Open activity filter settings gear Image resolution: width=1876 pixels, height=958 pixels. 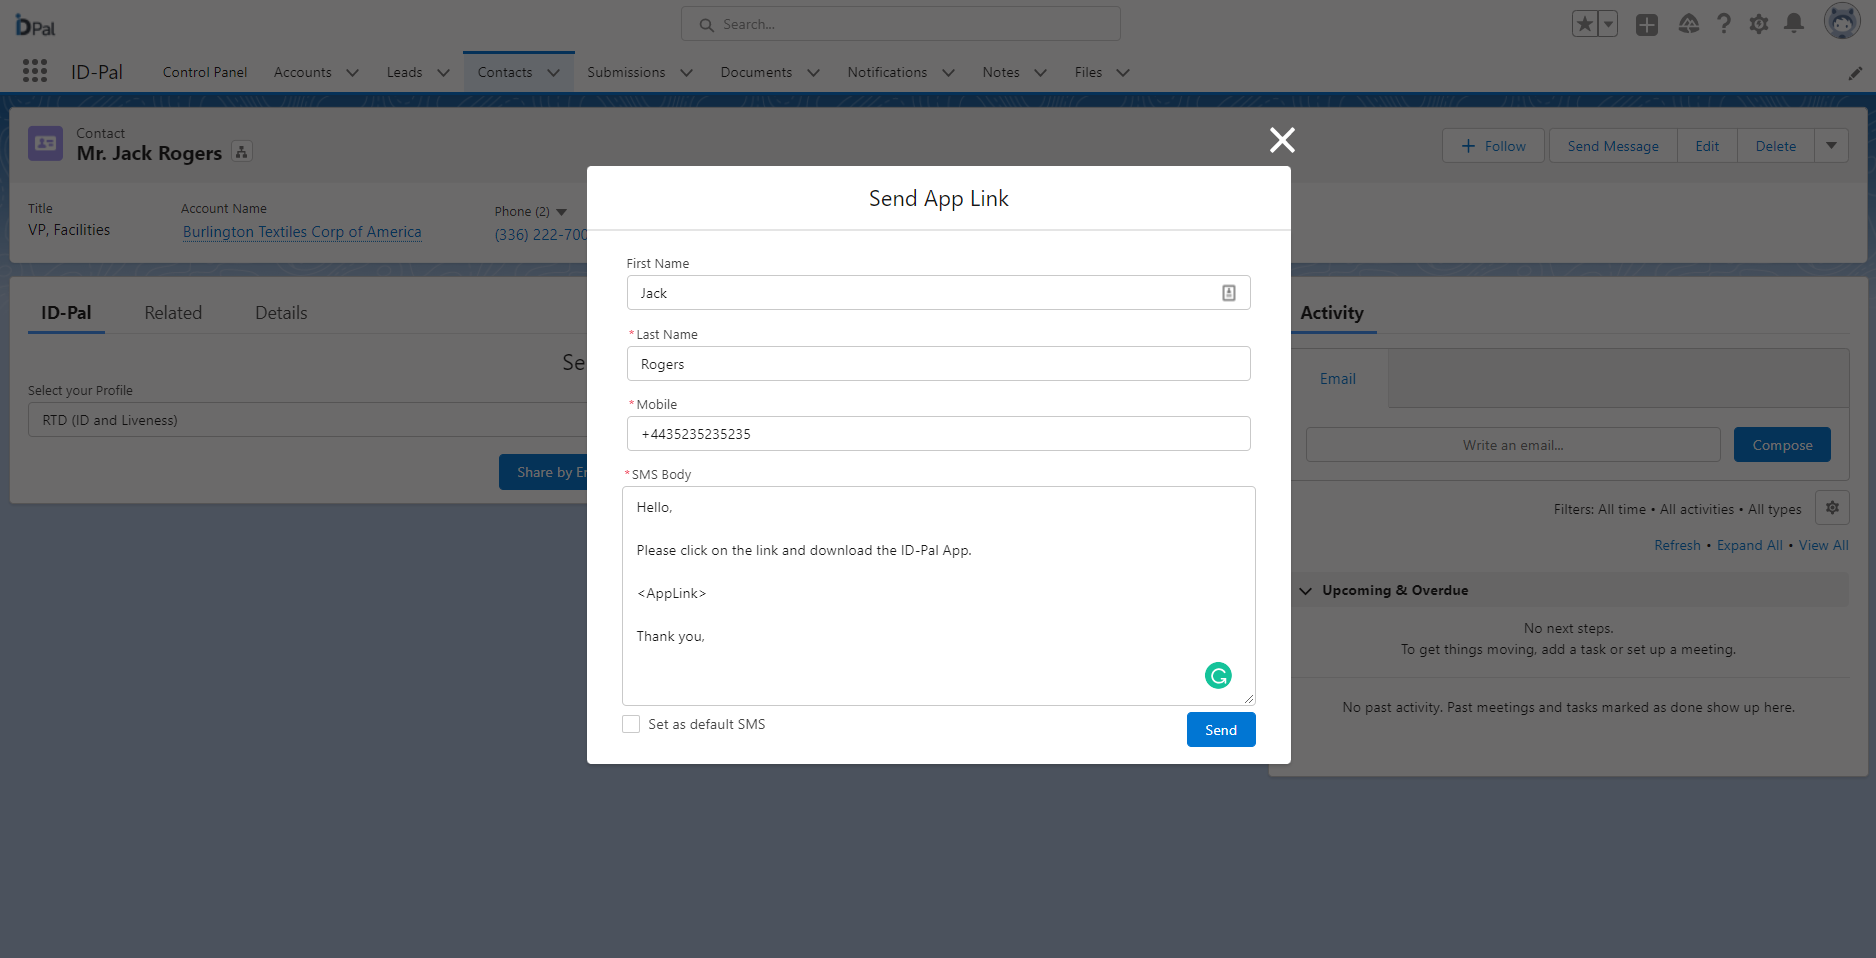point(1832,508)
